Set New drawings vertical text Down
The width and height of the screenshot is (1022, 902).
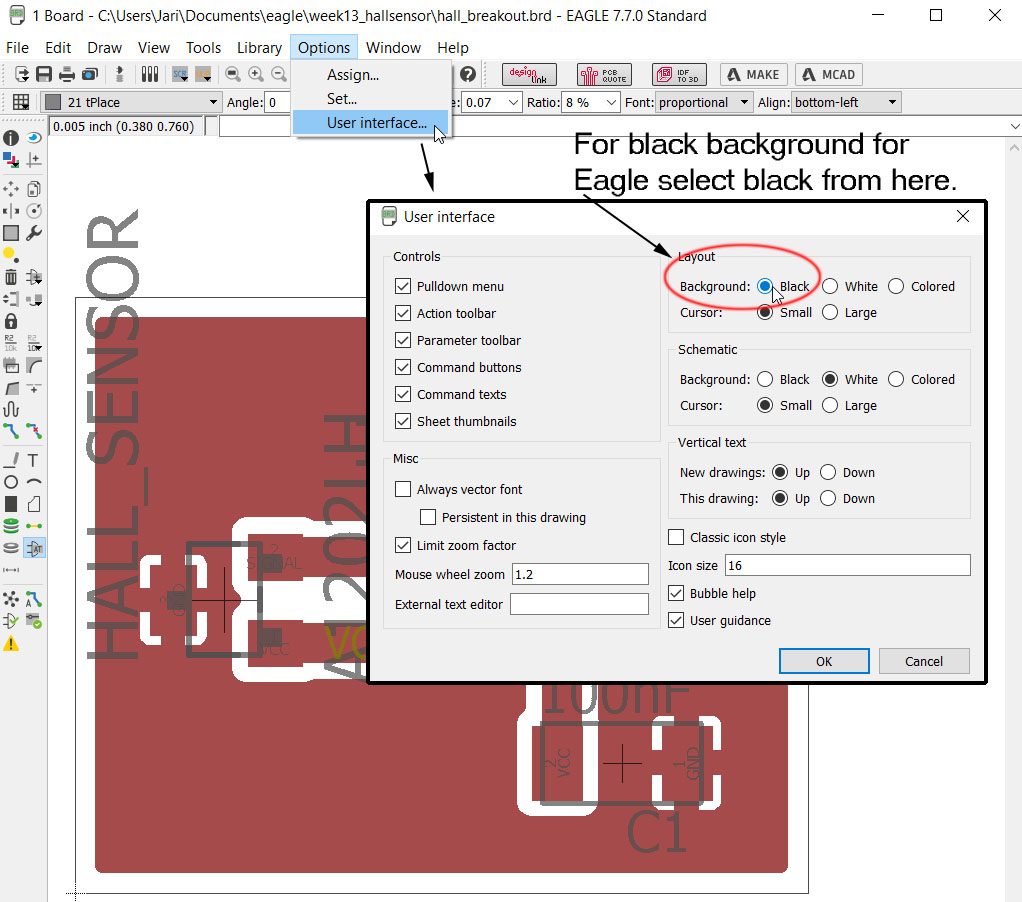(828, 473)
